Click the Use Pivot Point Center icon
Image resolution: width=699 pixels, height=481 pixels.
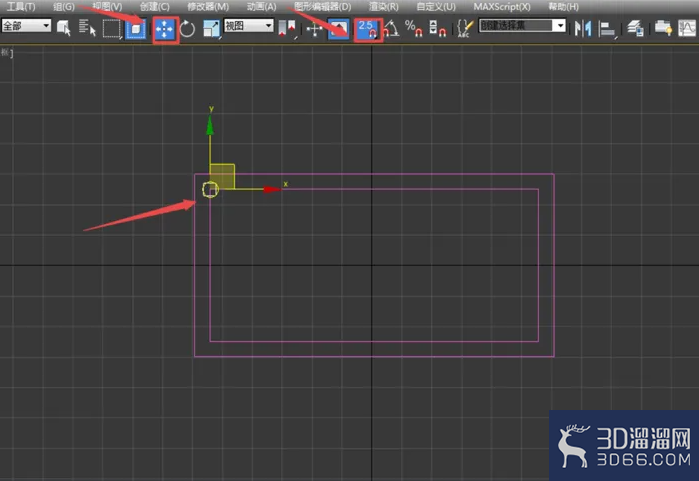tap(288, 29)
